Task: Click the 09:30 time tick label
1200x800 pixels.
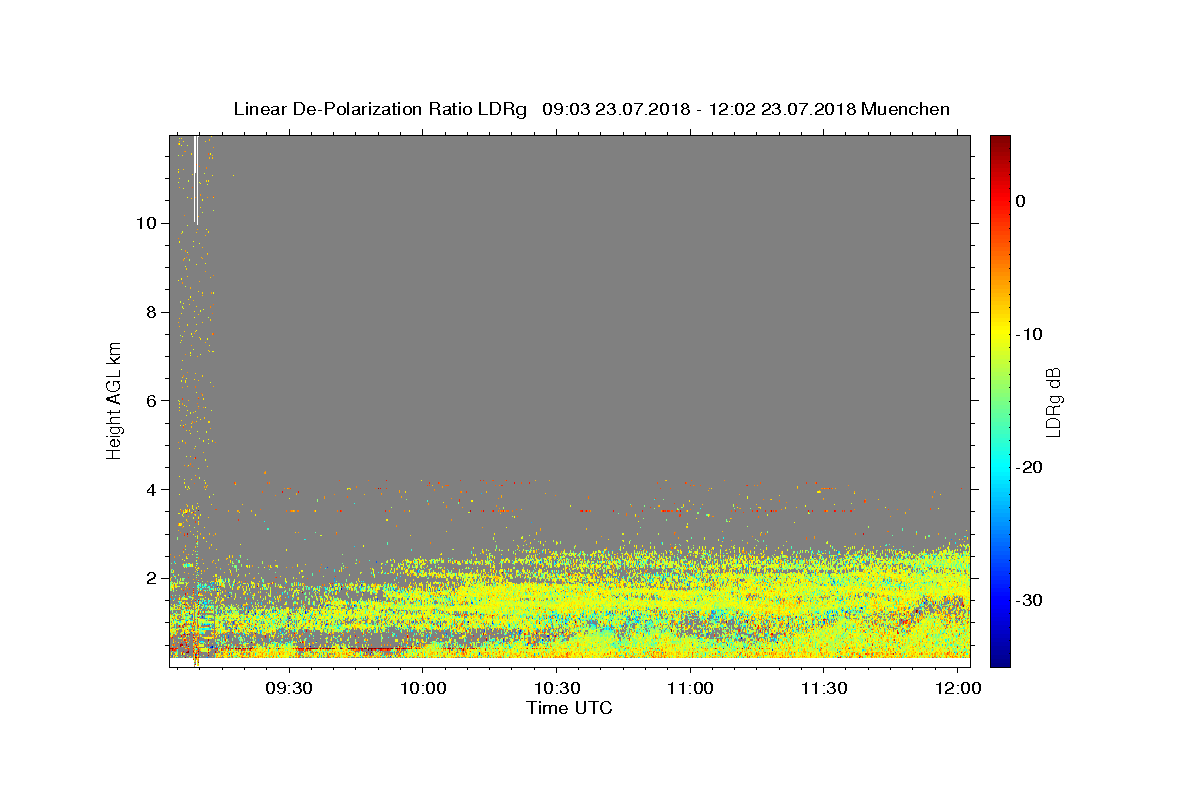Action: (290, 688)
